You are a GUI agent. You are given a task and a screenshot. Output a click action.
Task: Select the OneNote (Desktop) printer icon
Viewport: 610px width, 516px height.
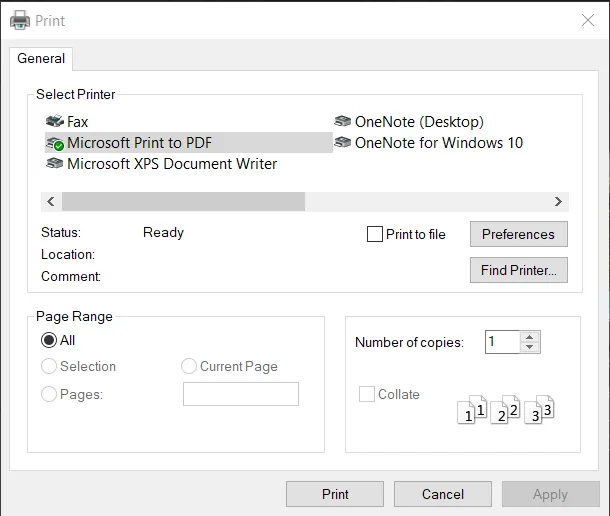pyautogui.click(x=343, y=122)
